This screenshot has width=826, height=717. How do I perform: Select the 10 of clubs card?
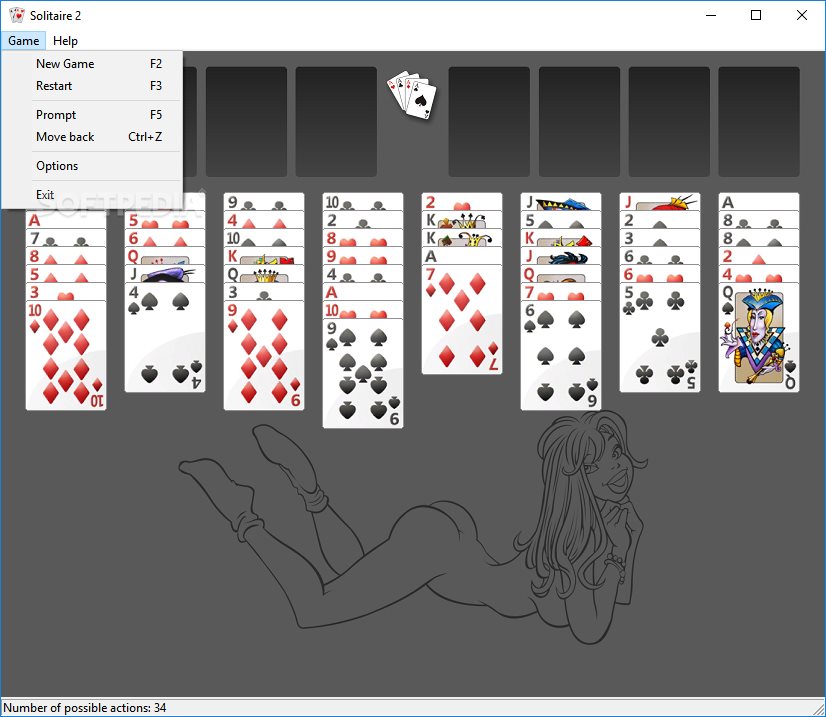tap(363, 202)
